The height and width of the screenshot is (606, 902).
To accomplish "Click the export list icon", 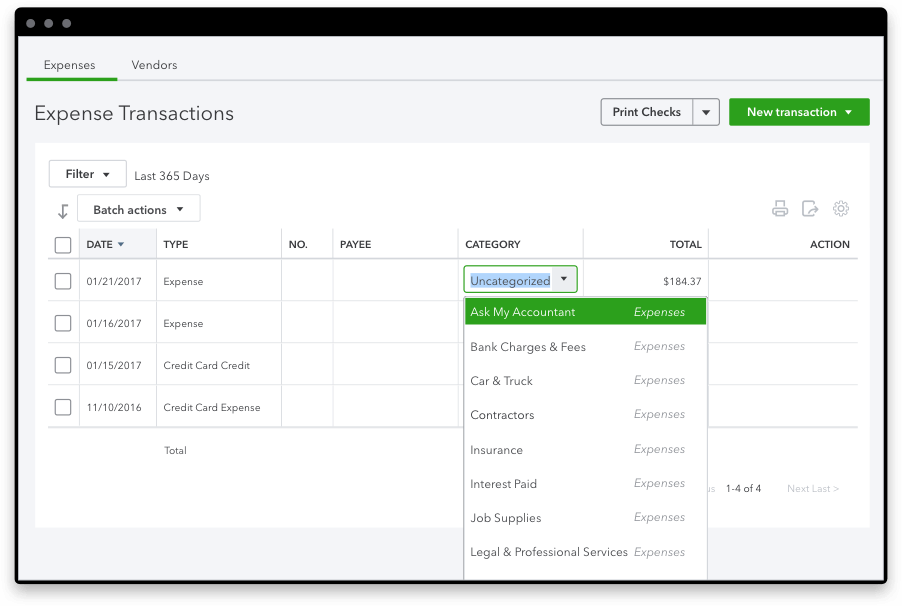I will point(810,209).
